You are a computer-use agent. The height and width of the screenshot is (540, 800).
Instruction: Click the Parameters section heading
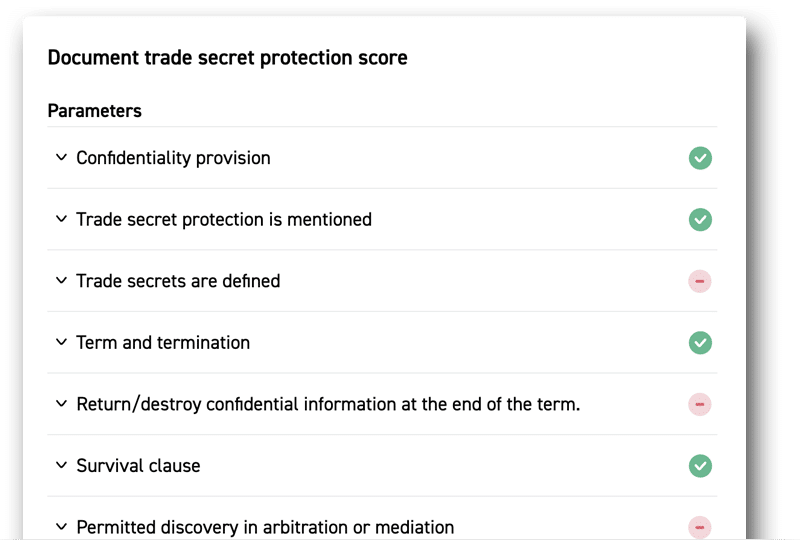pyautogui.click(x=94, y=111)
